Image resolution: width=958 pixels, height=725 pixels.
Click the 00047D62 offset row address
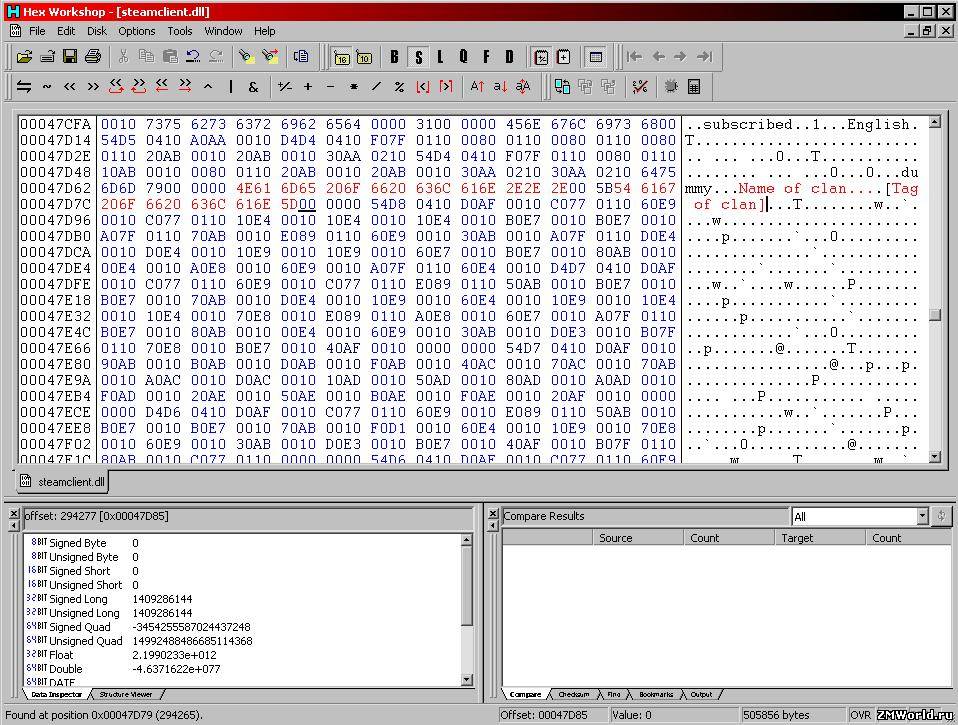click(x=56, y=189)
